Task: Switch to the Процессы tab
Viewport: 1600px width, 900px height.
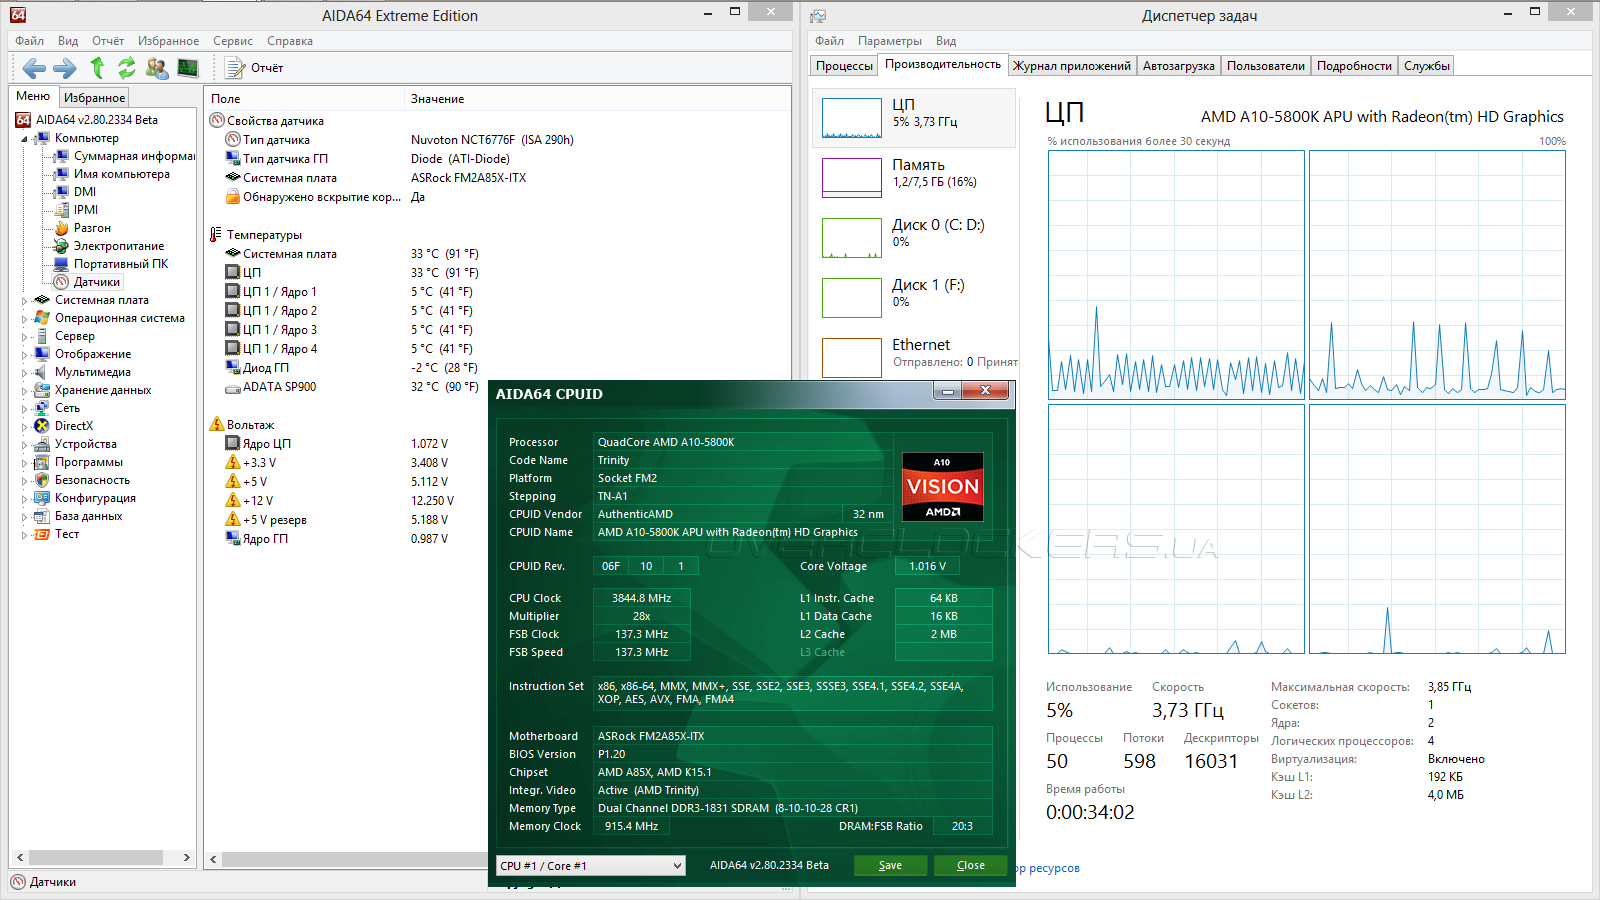Action: (x=844, y=66)
